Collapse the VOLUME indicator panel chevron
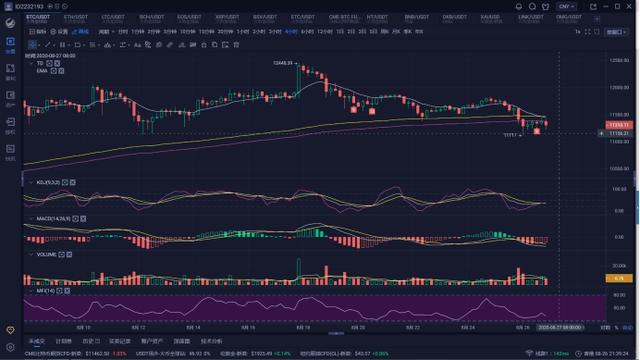 tap(31, 254)
